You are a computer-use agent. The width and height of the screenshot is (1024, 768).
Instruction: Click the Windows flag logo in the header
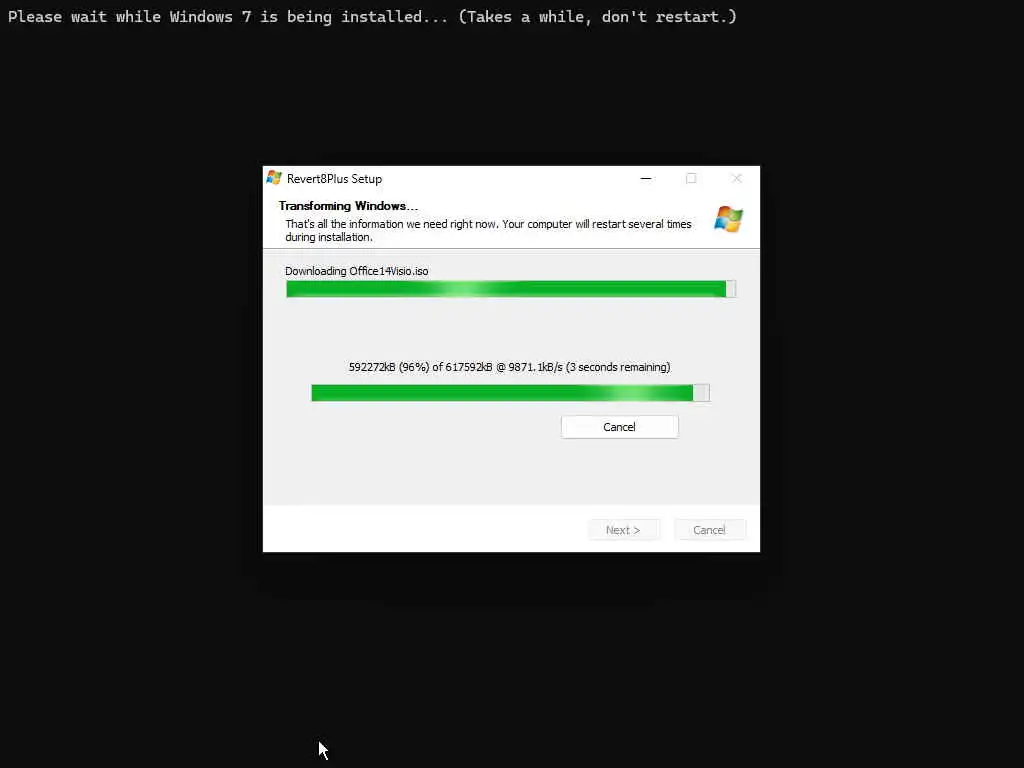tap(728, 219)
